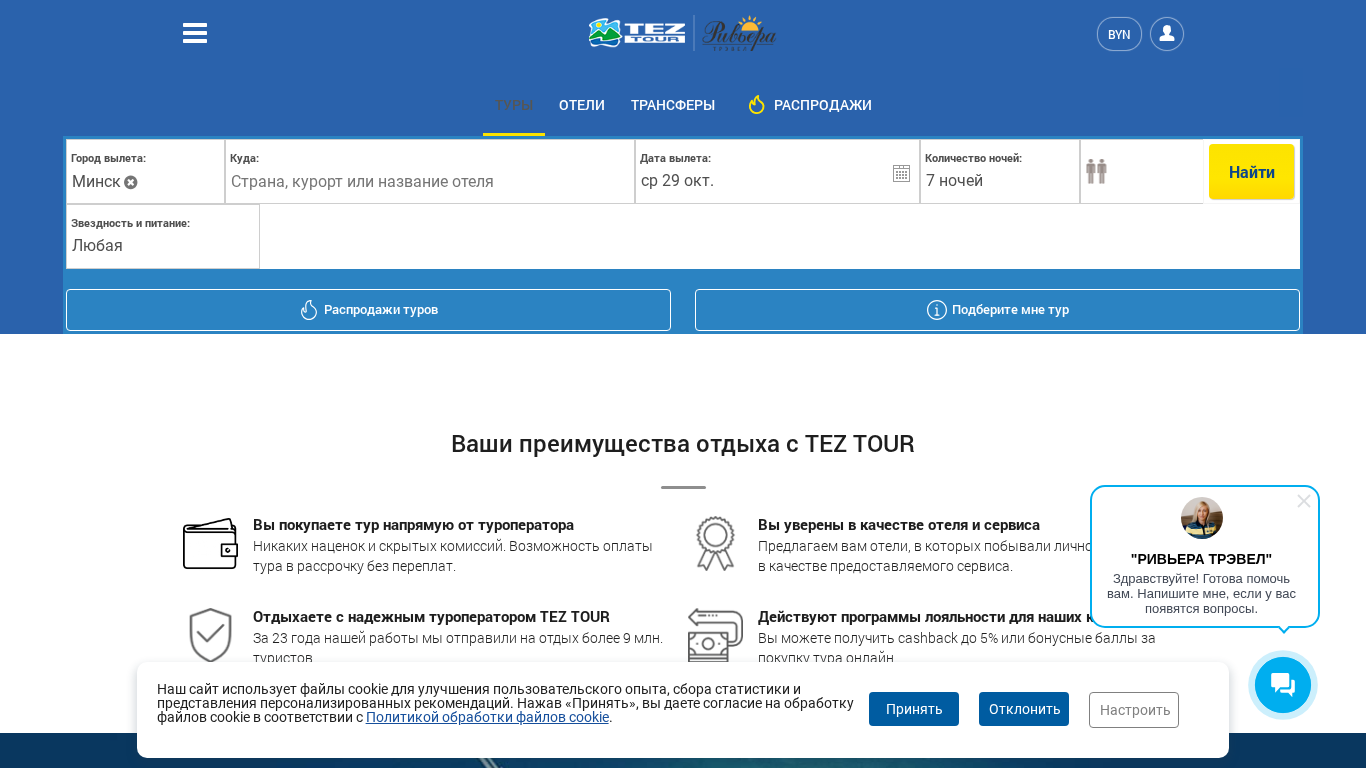Clear the Минск departure city
The image size is (1366, 768).
click(131, 182)
